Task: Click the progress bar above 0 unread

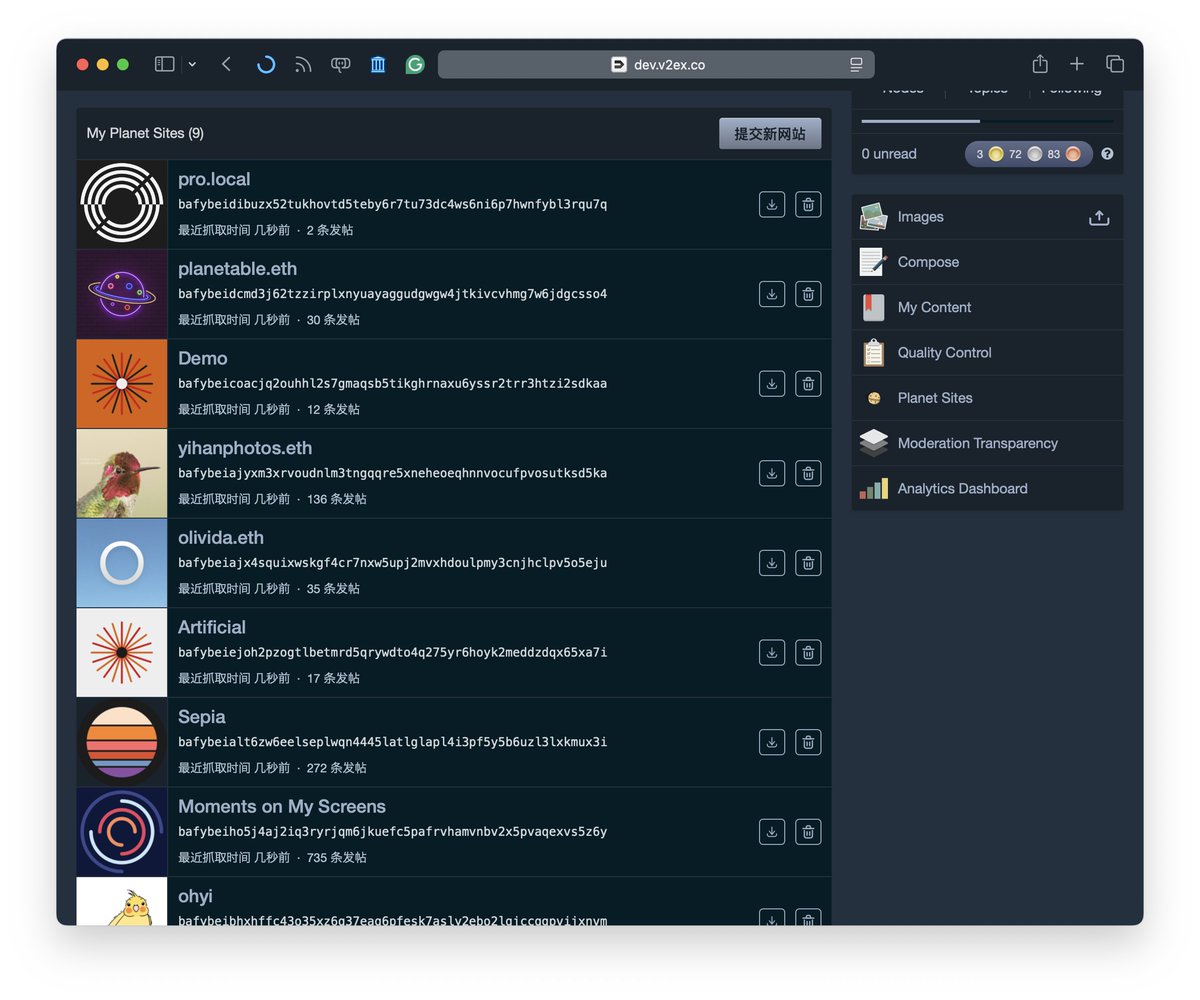Action: pyautogui.click(x=987, y=121)
